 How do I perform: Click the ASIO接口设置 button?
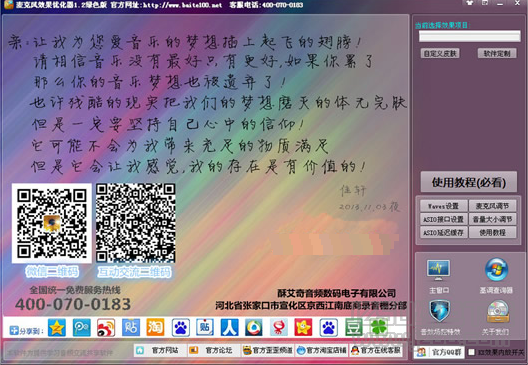[443, 219]
